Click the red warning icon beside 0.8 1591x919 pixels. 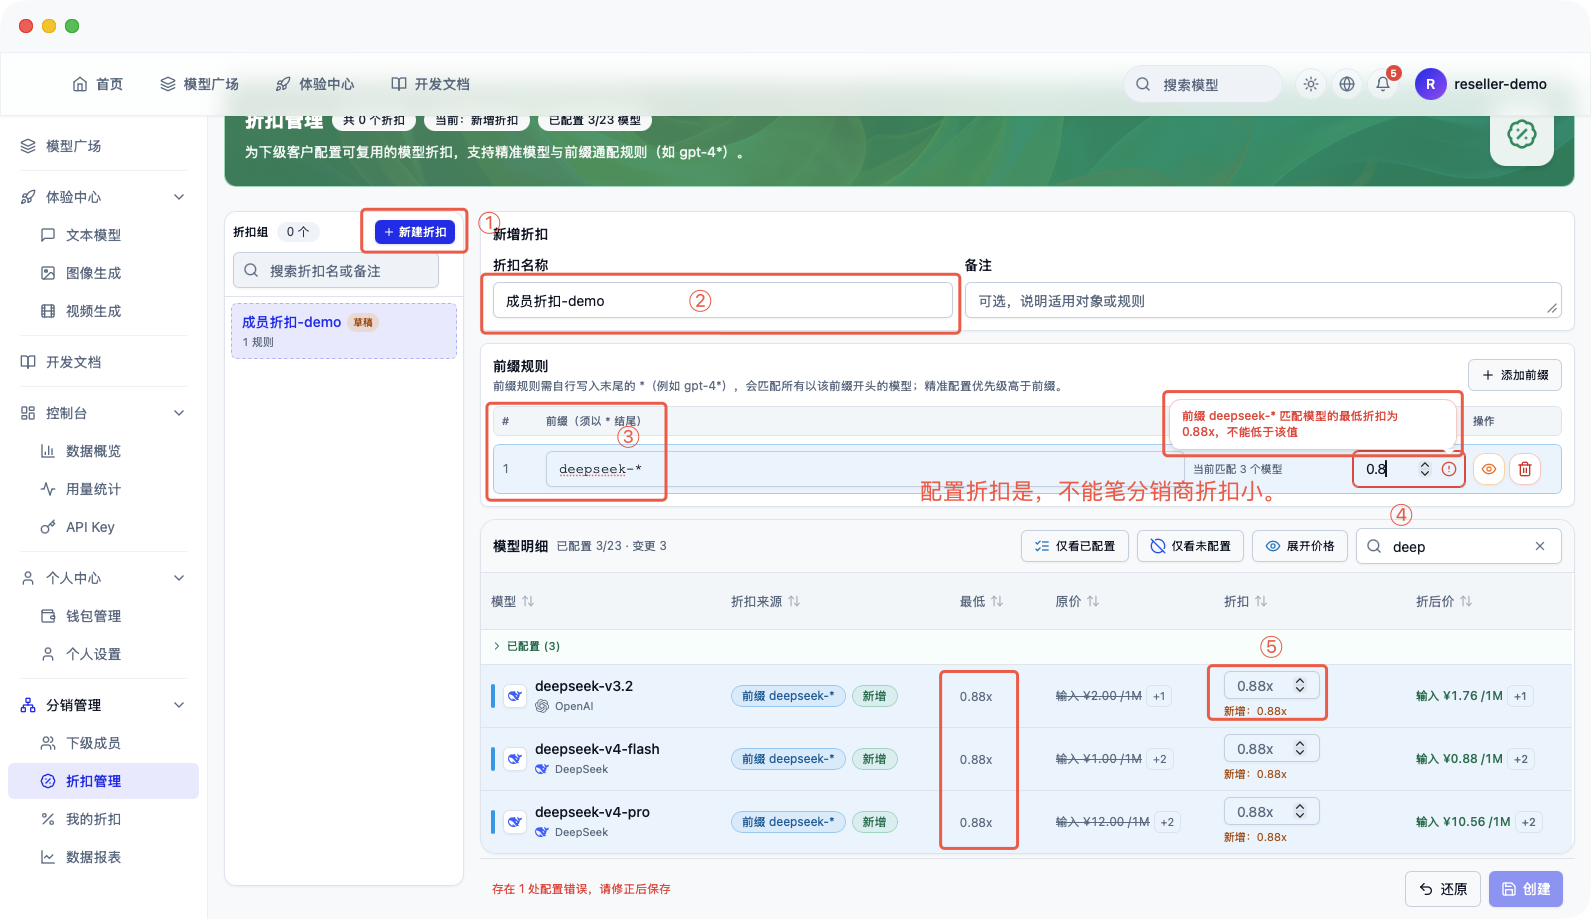(x=1449, y=469)
